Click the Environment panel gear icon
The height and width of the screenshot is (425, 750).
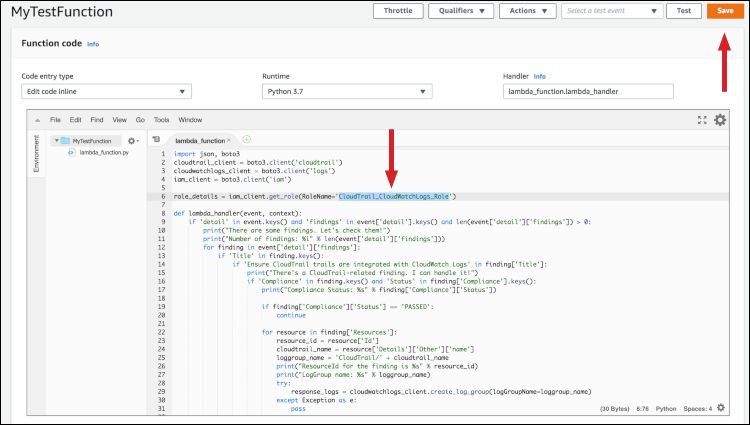point(131,141)
